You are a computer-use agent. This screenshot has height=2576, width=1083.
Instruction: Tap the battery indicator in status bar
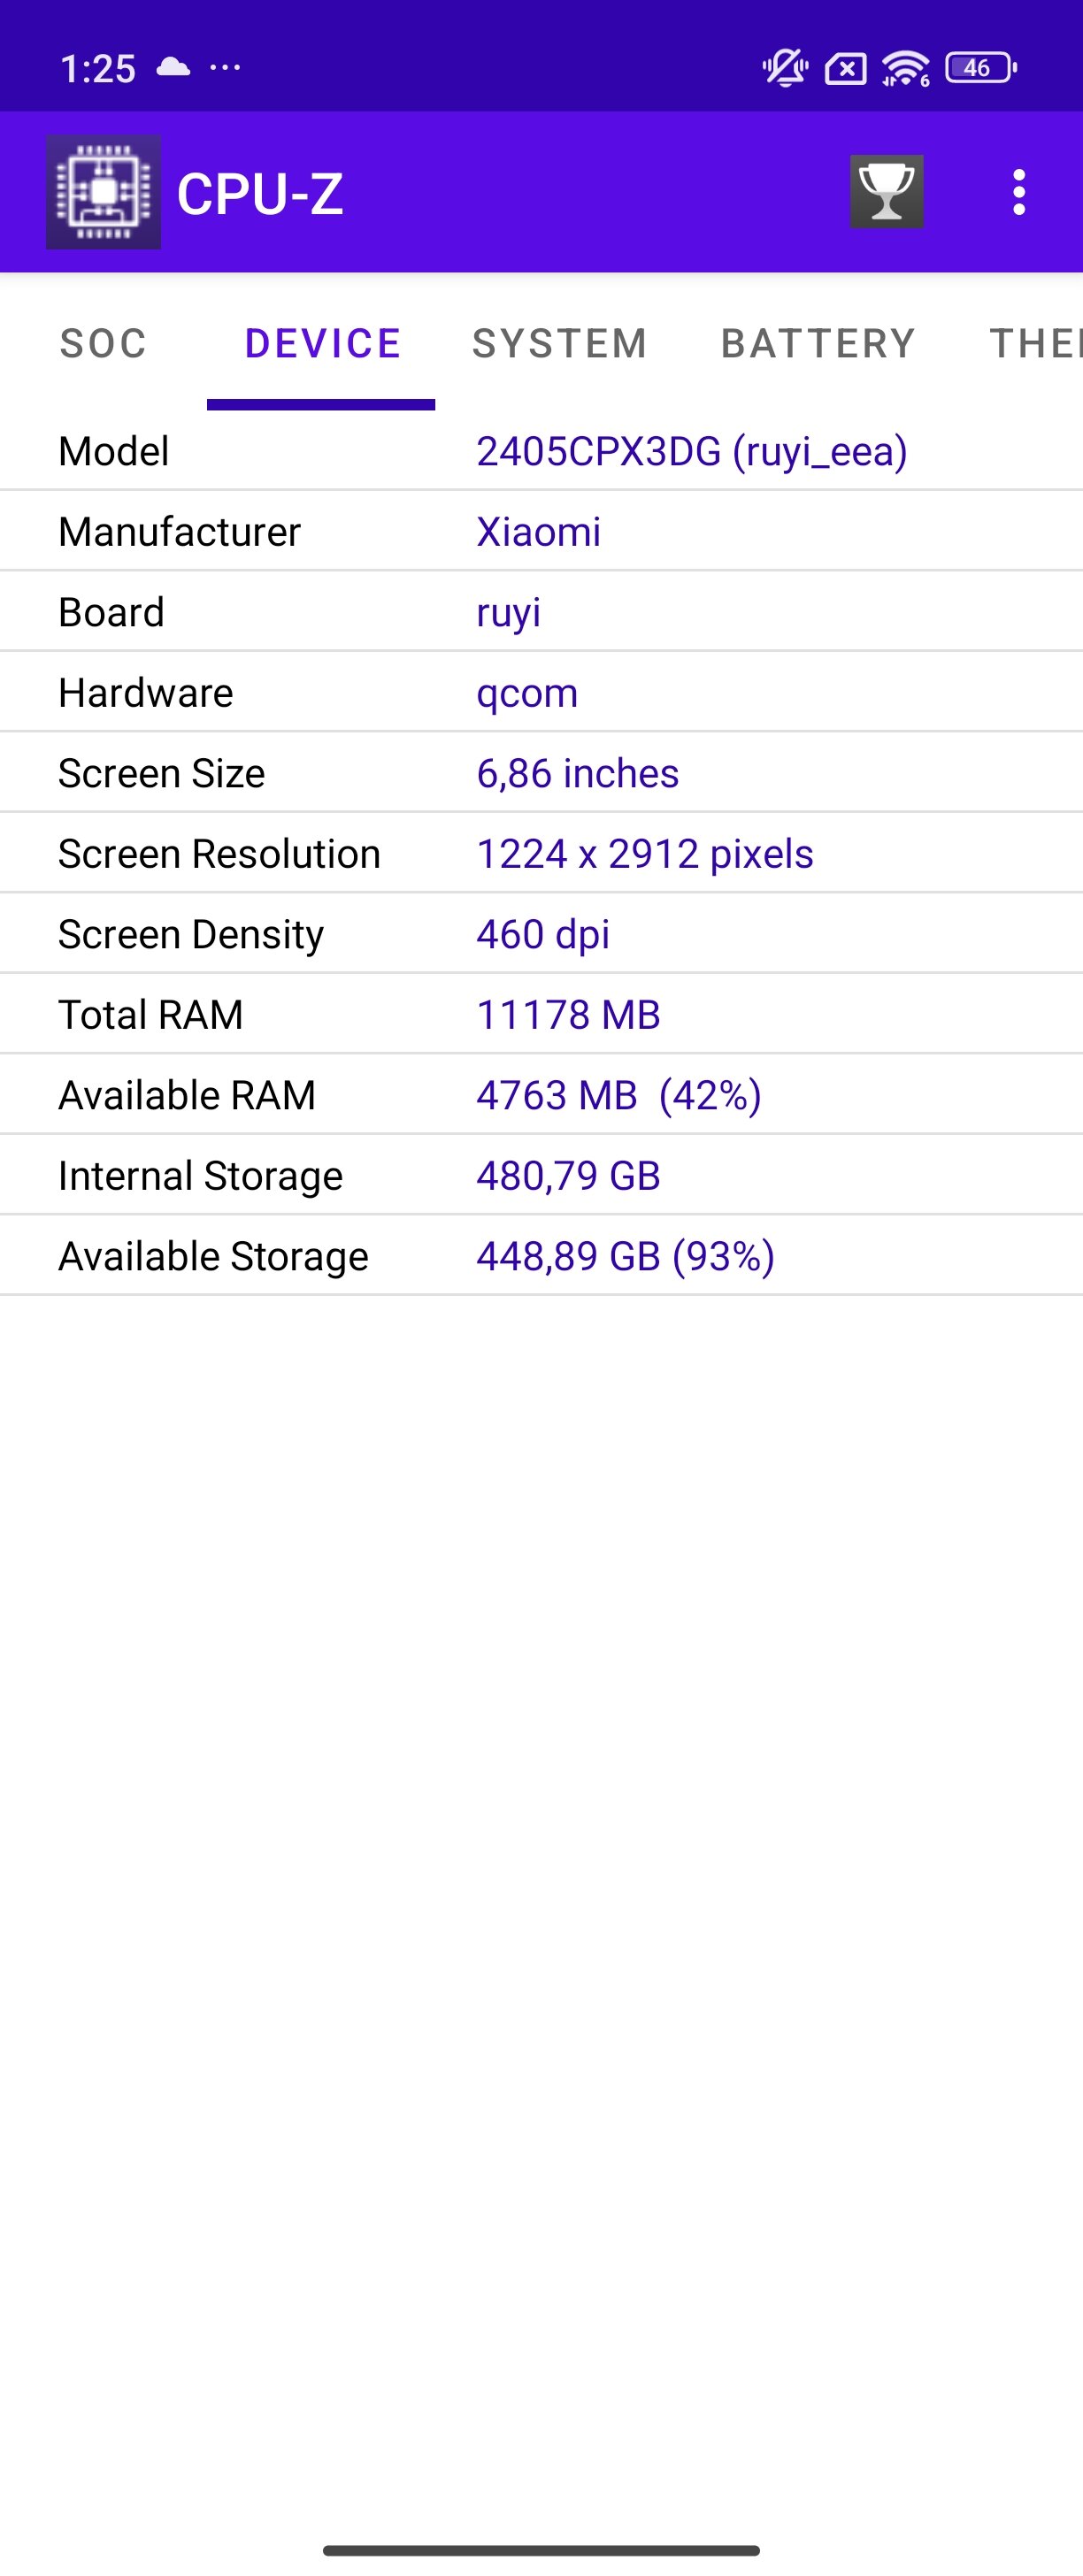[x=981, y=68]
